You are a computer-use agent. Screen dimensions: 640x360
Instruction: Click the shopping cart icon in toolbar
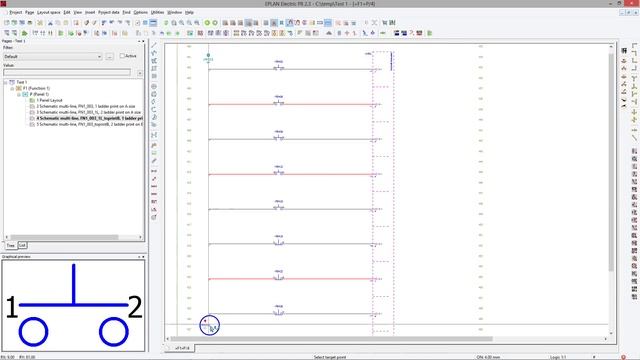click(x=384, y=23)
